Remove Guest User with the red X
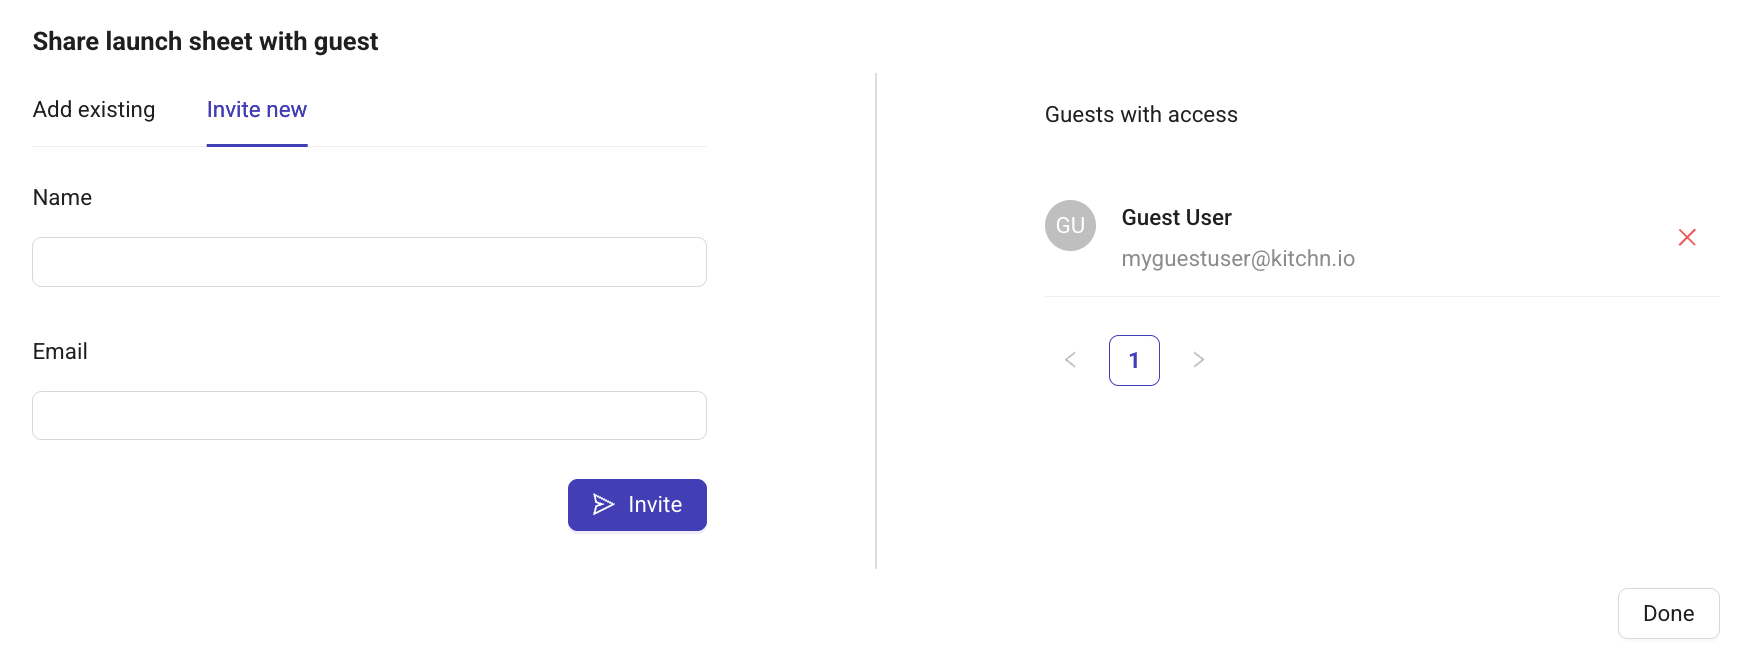This screenshot has height=660, width=1752. pyautogui.click(x=1687, y=237)
